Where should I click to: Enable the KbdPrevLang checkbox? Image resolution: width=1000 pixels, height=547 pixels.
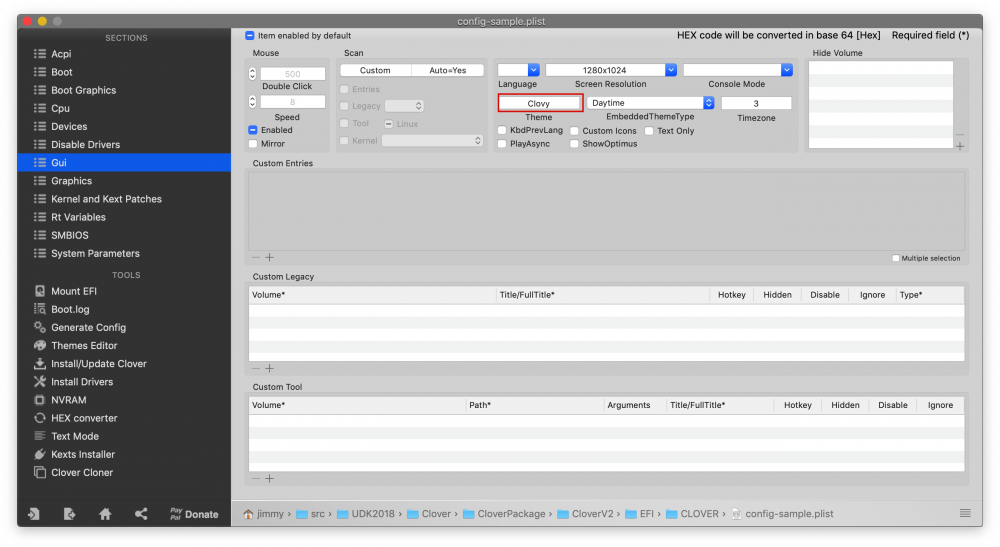coord(502,130)
